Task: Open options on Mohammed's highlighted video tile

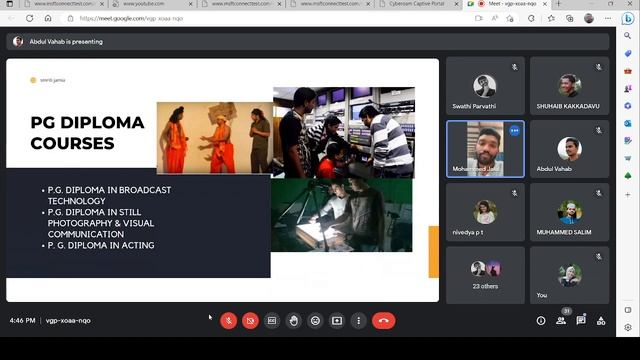Action: [x=514, y=131]
